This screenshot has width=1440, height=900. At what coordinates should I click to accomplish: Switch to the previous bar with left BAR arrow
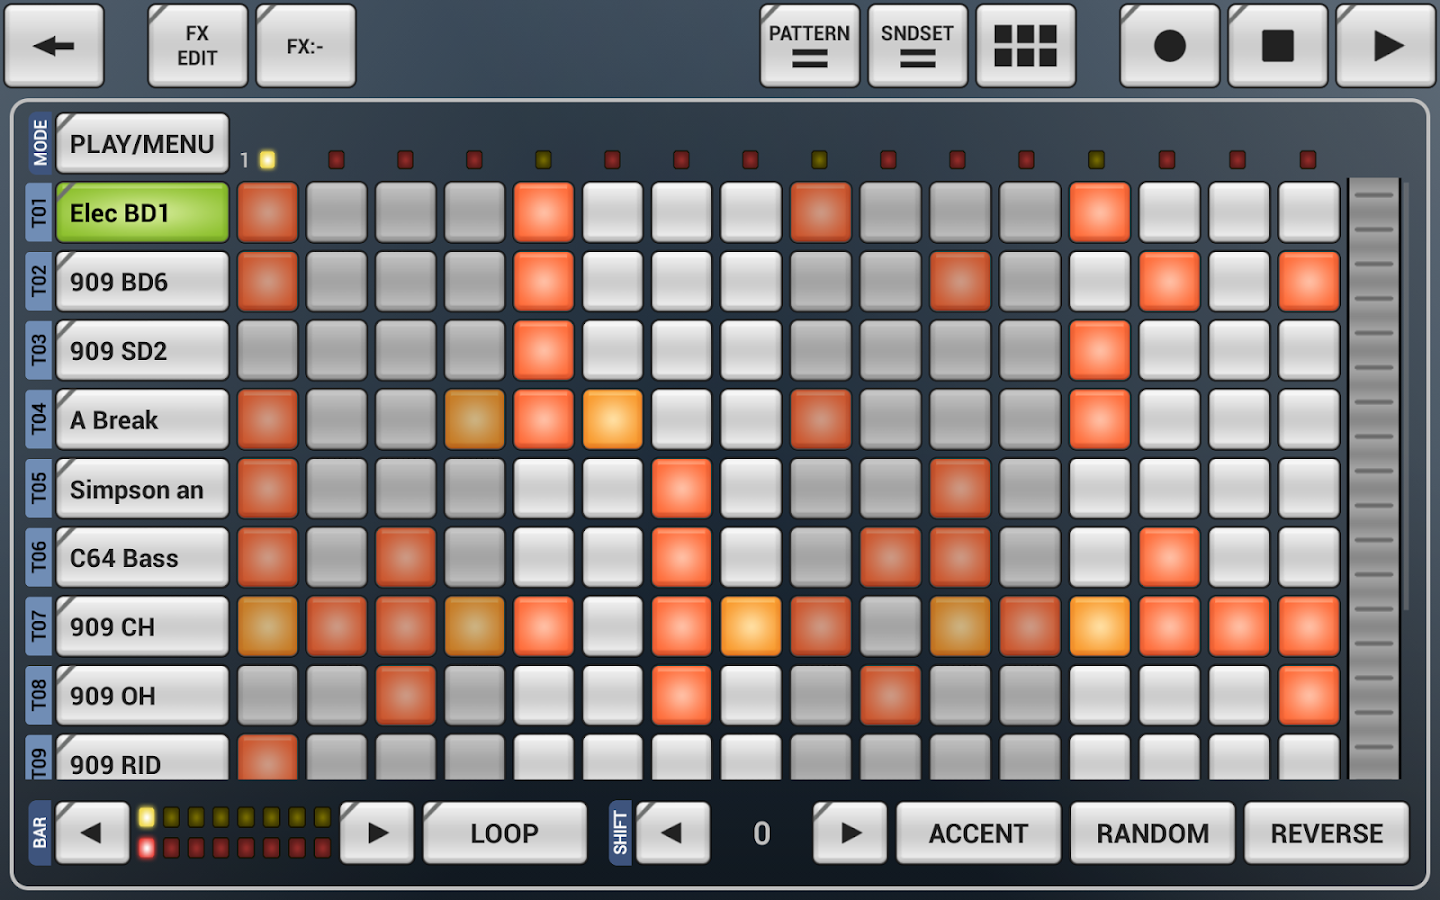click(92, 832)
